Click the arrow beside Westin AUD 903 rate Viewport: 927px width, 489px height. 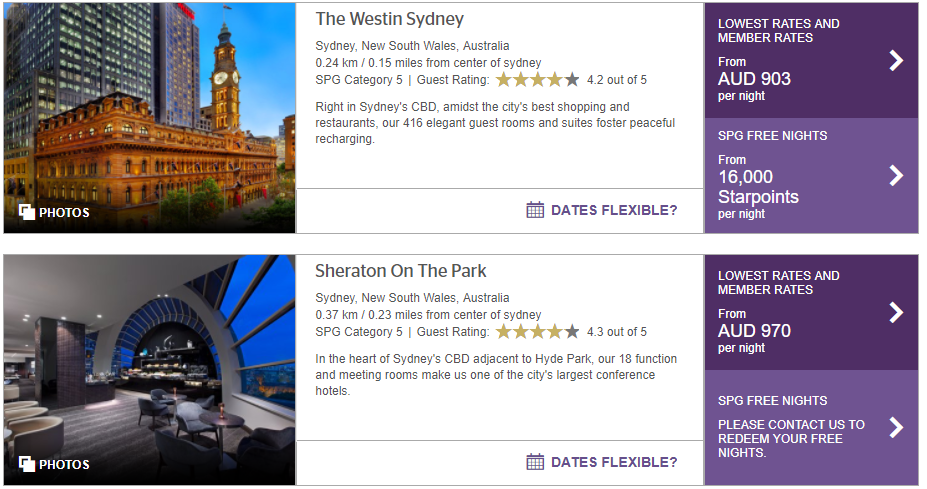[x=896, y=60]
